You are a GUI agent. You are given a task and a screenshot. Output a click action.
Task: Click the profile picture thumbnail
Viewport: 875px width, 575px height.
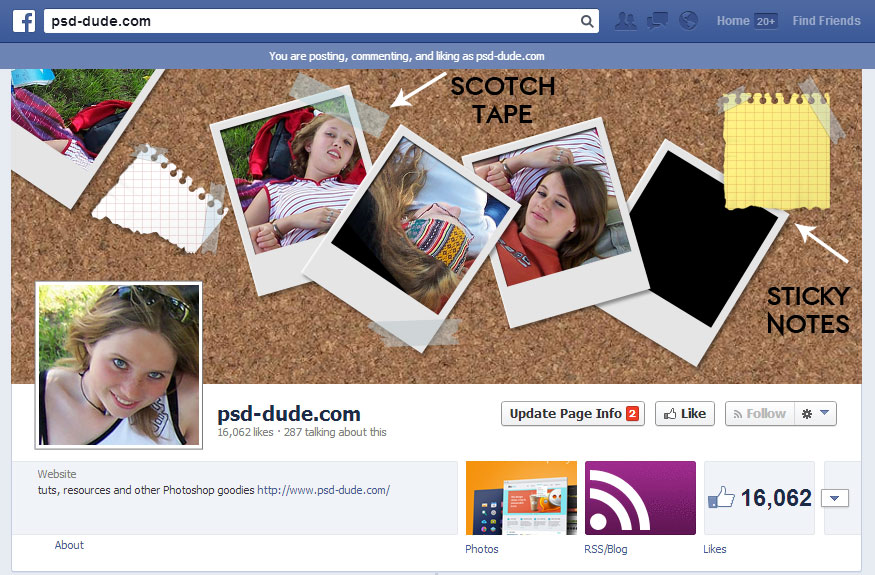[x=119, y=364]
